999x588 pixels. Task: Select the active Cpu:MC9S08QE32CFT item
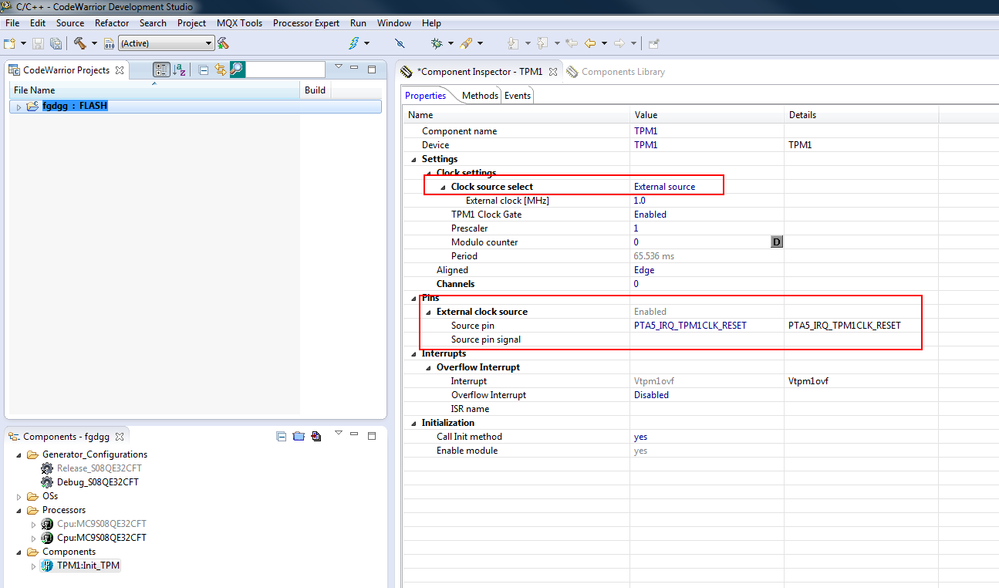[101, 538]
